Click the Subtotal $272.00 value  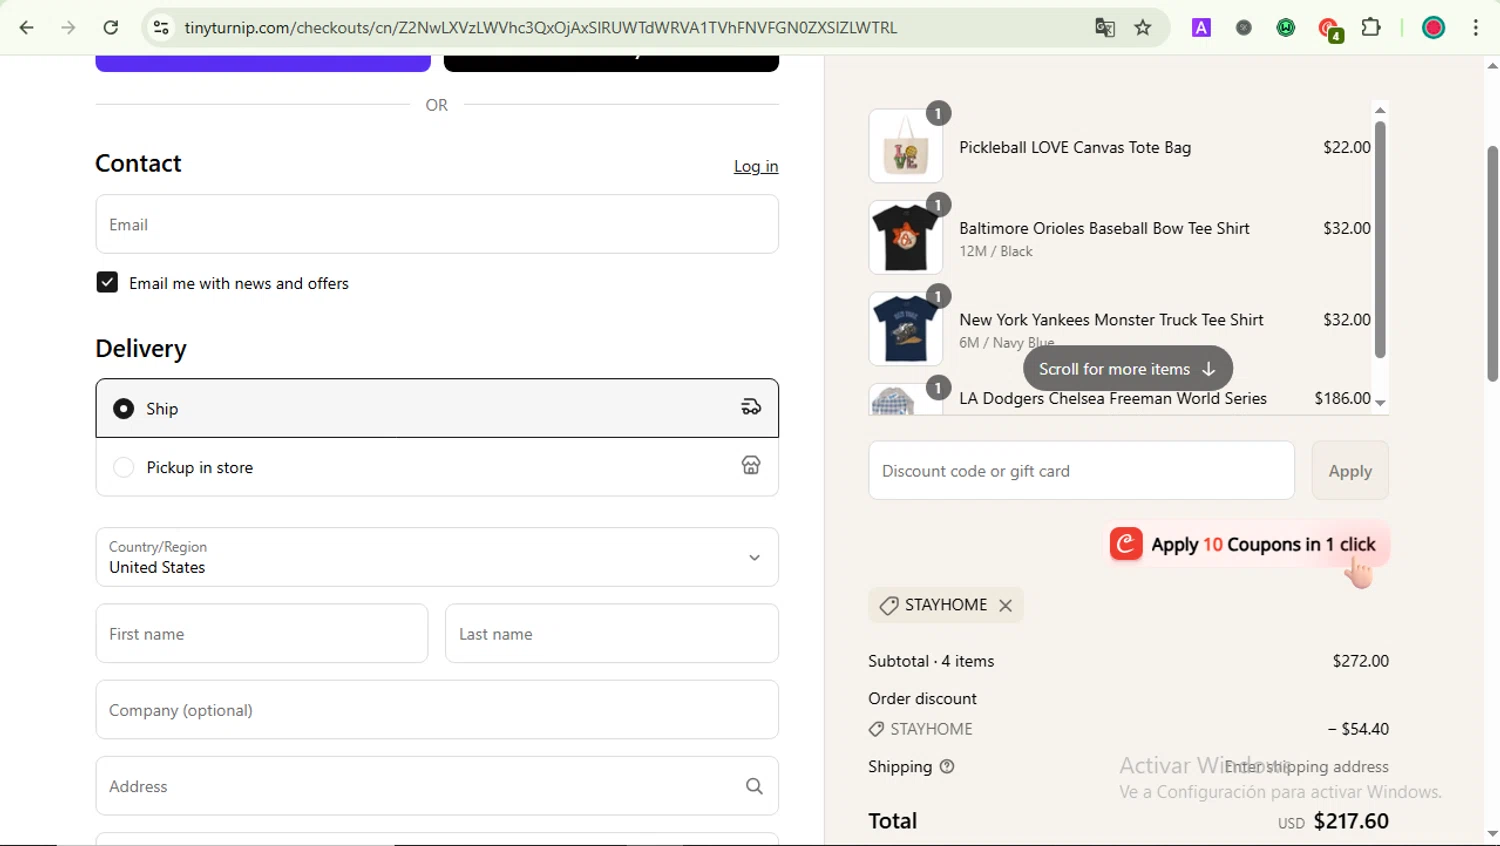point(1360,661)
